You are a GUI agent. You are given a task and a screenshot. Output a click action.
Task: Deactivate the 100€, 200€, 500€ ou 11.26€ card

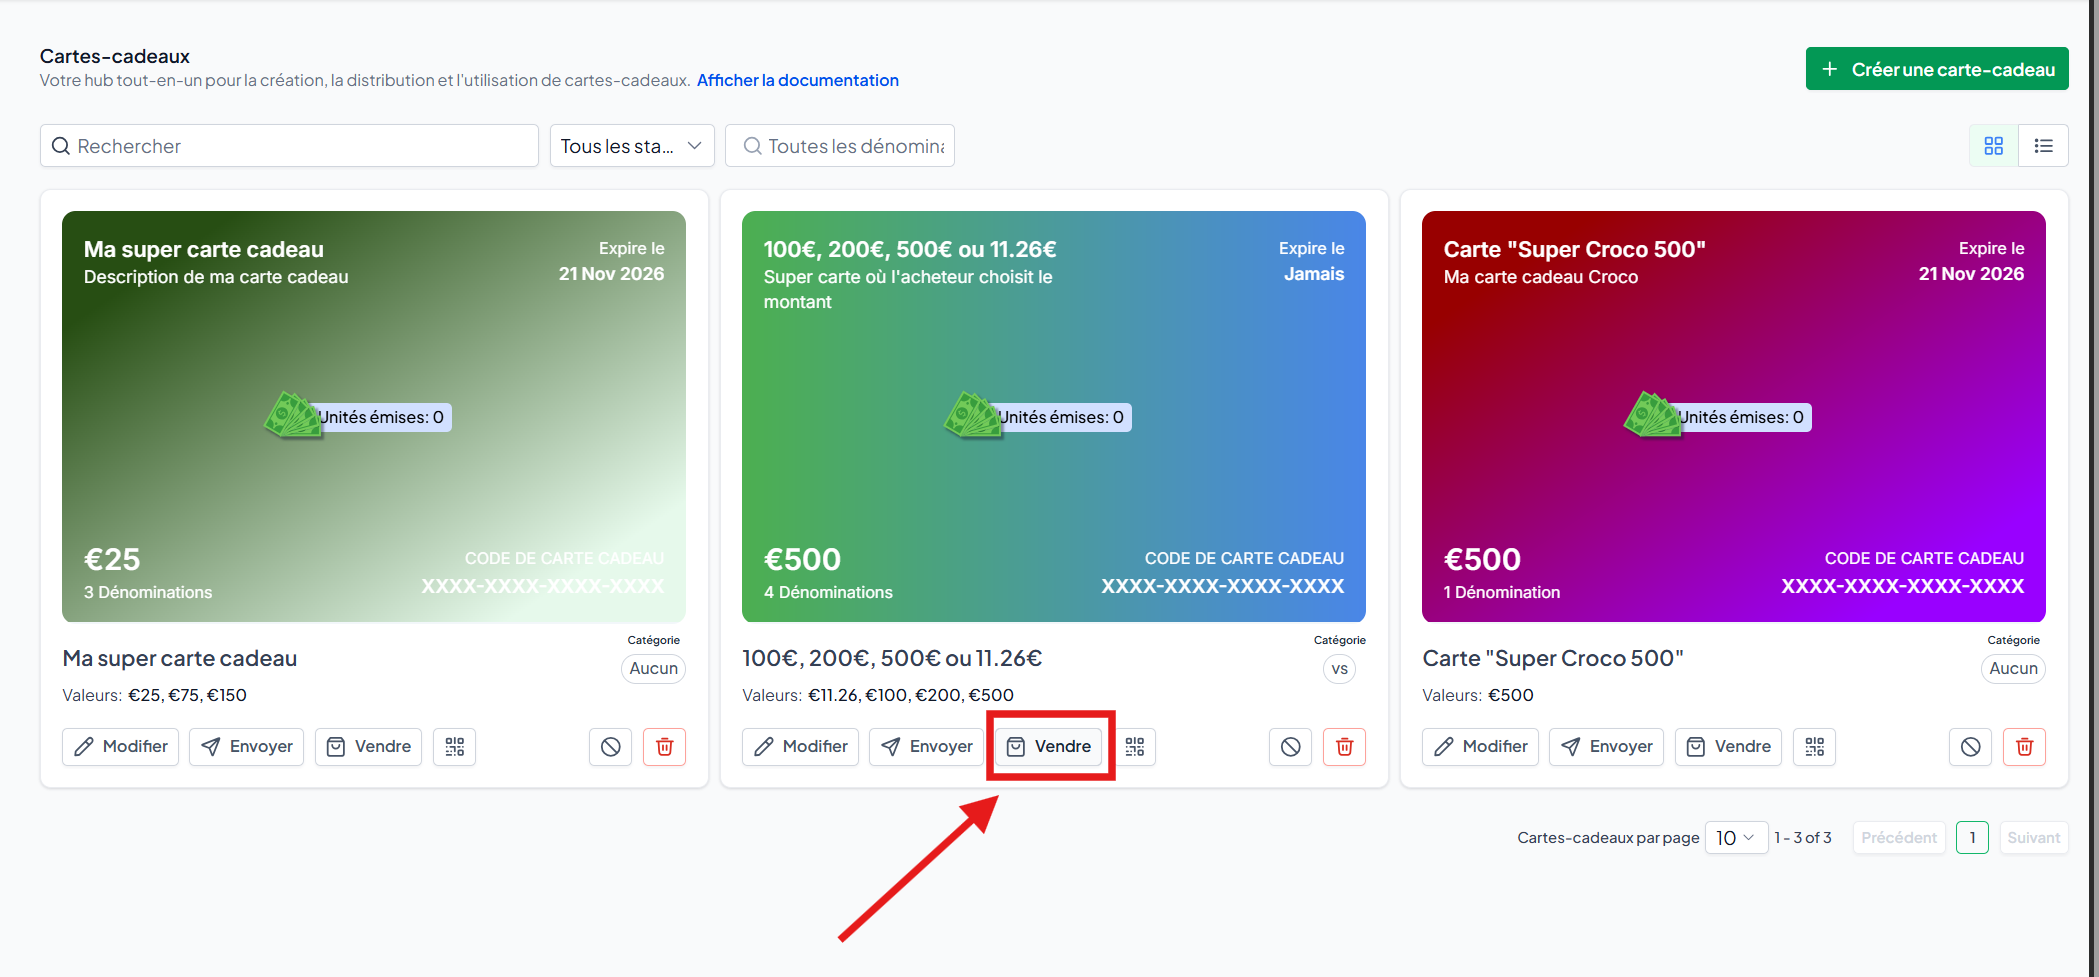[x=1290, y=747]
